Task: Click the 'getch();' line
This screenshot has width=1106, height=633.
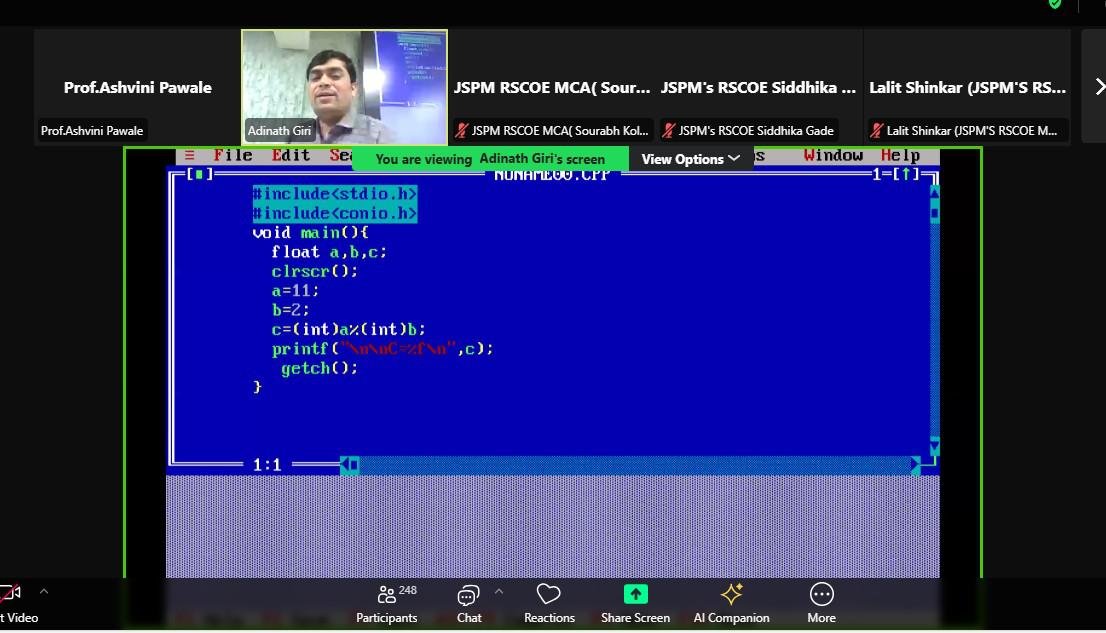Action: [x=320, y=368]
